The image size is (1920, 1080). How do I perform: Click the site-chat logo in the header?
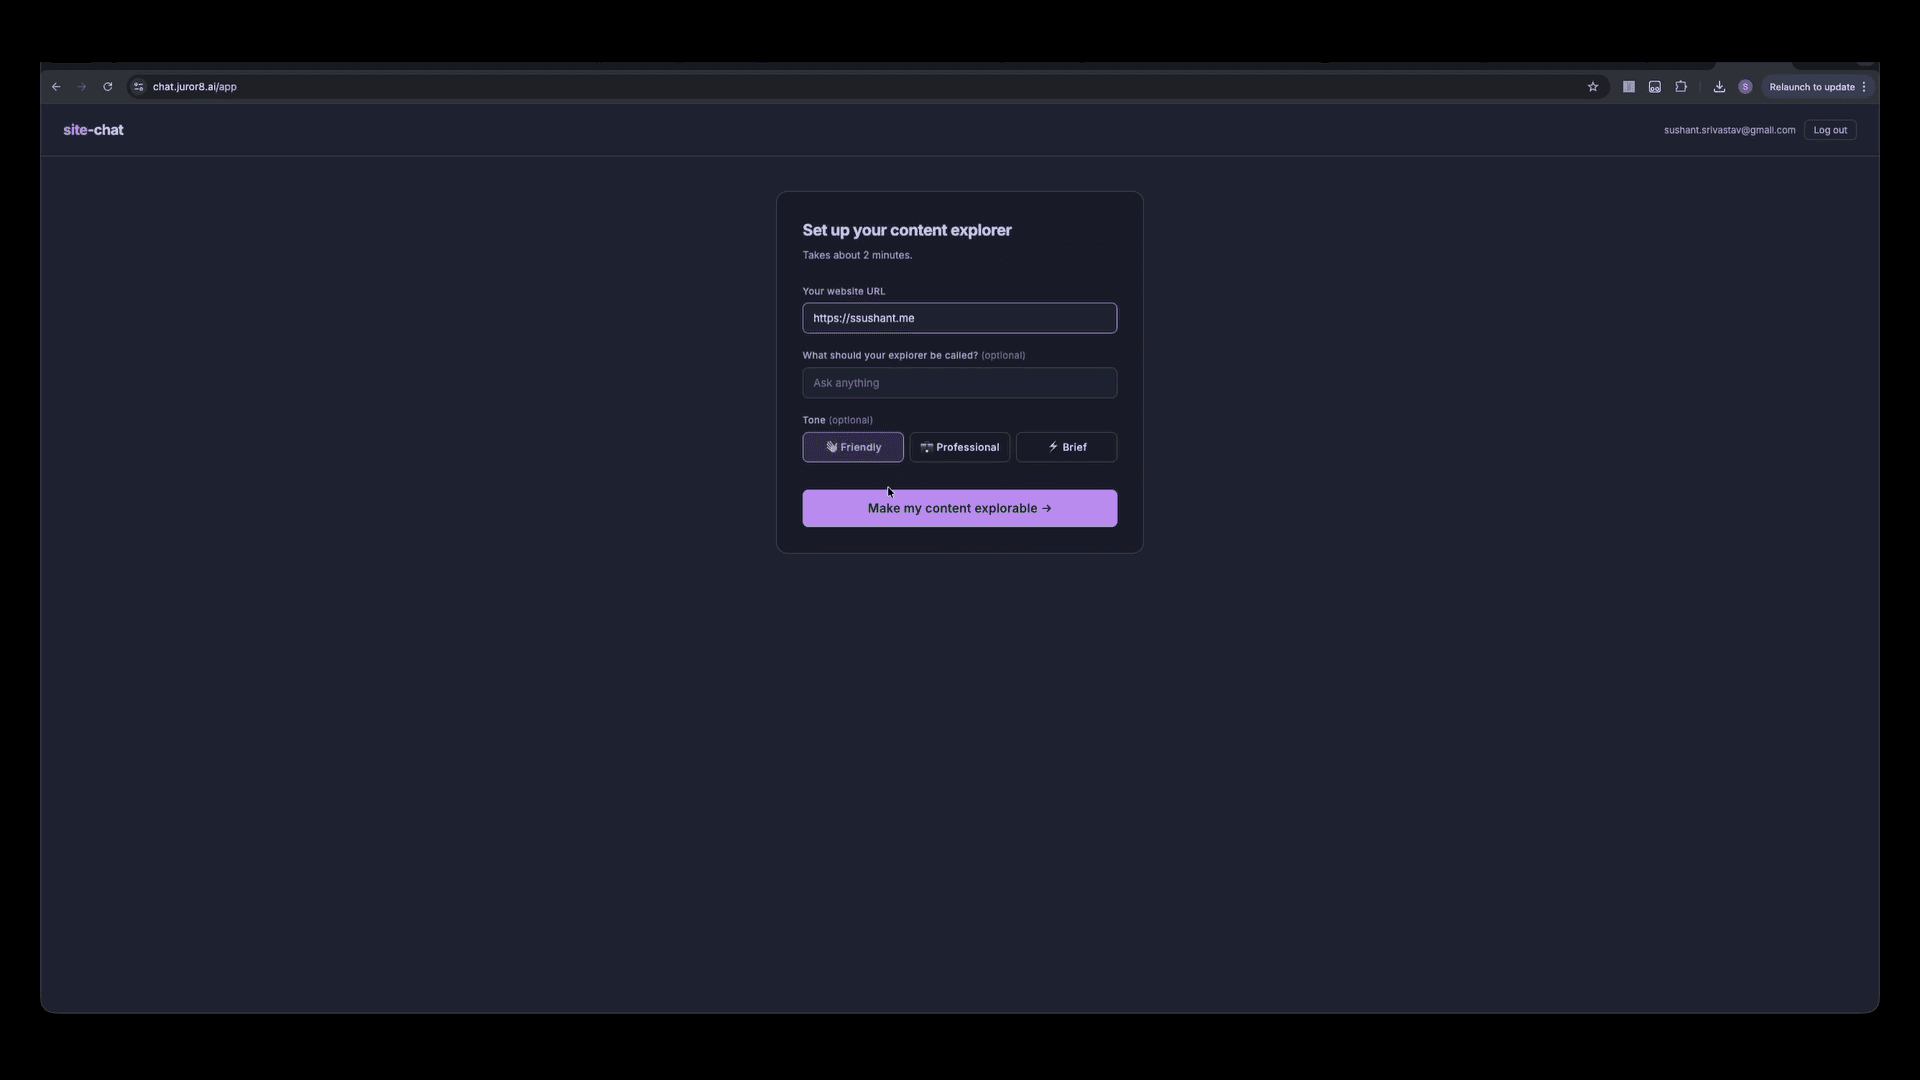click(93, 130)
